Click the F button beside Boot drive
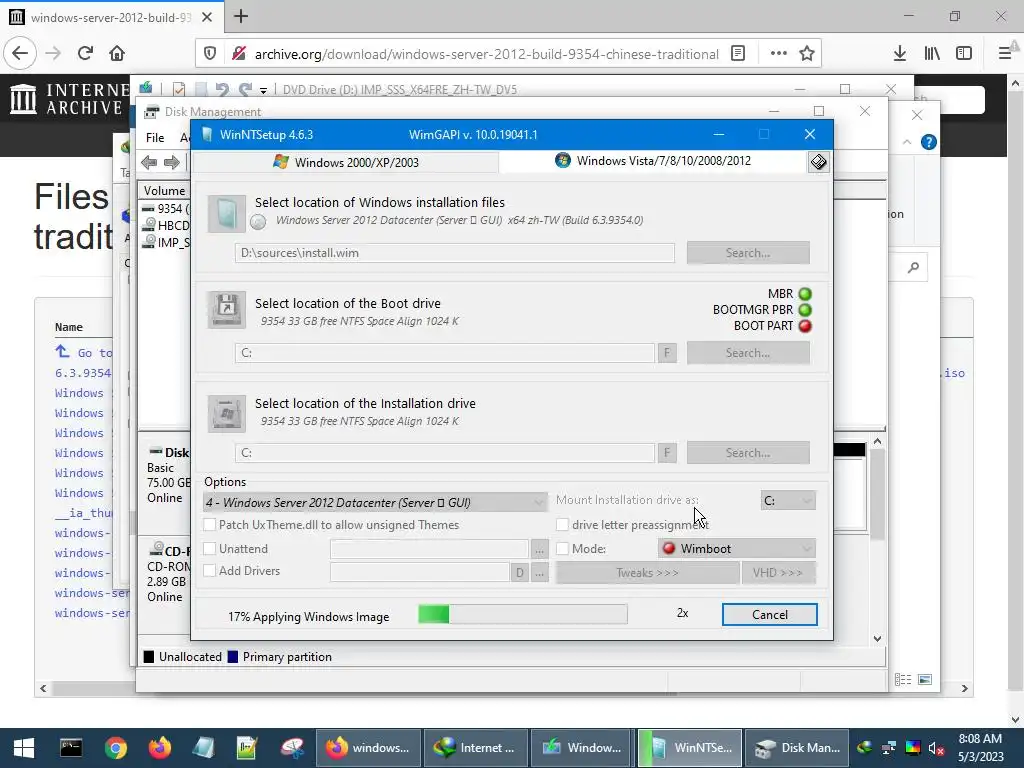This screenshot has width=1024, height=768. click(667, 353)
